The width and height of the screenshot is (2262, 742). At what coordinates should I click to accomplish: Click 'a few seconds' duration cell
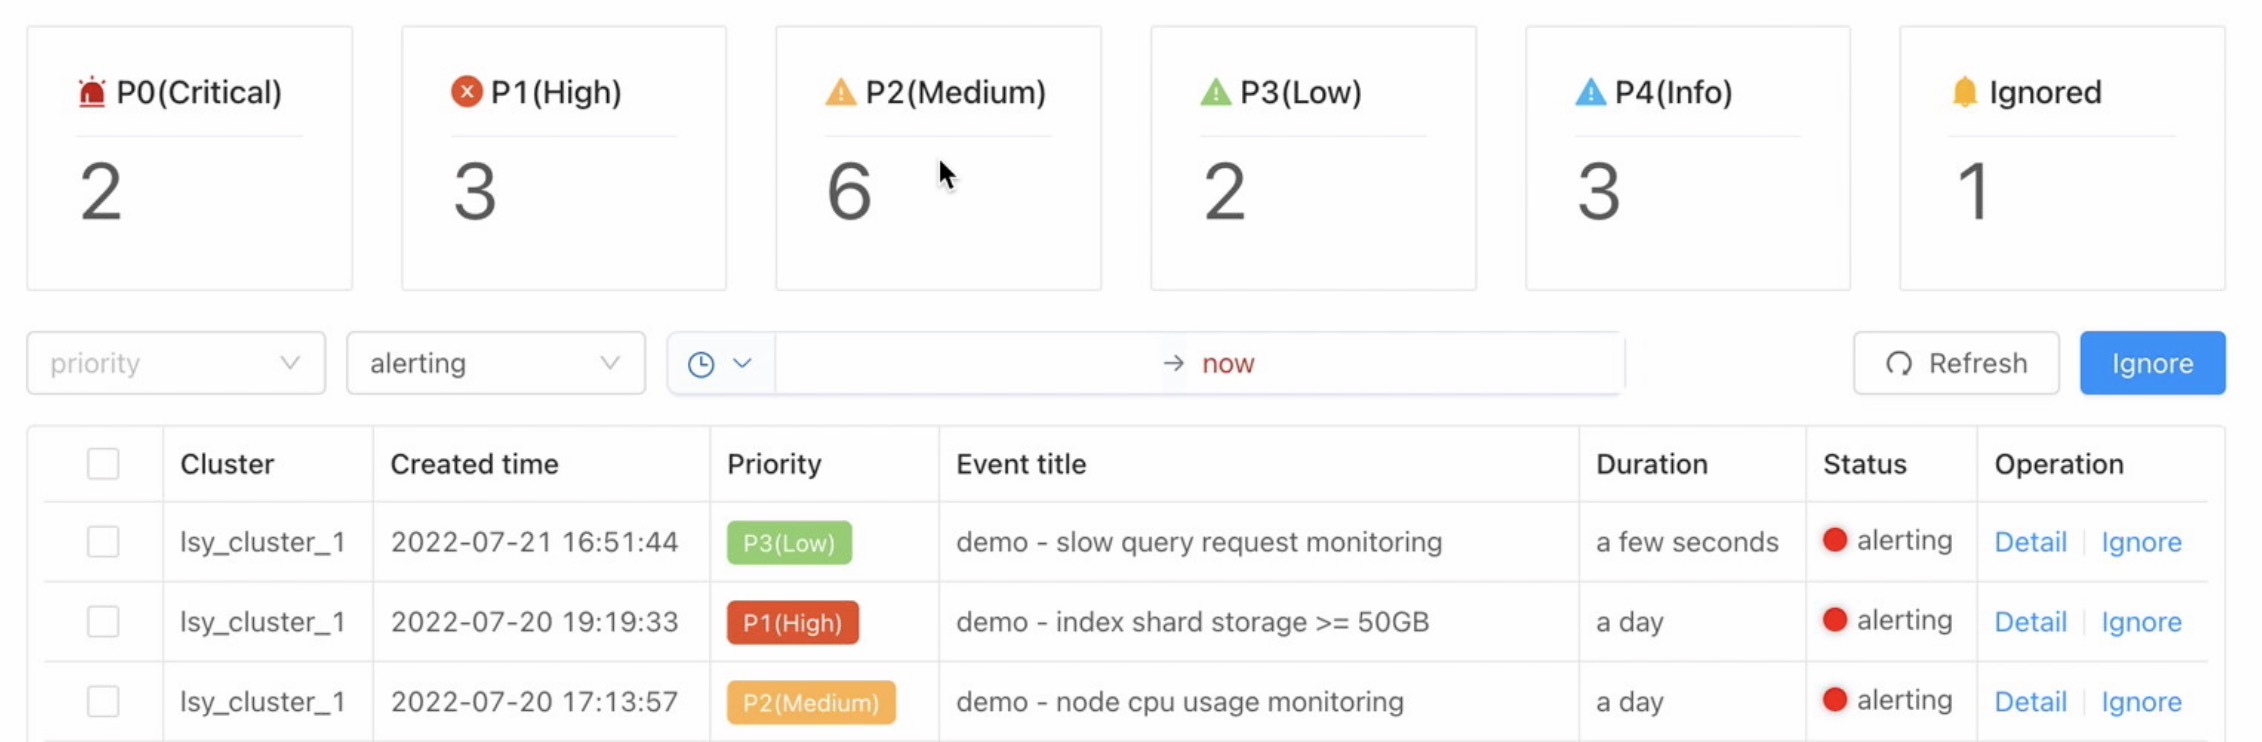(x=1687, y=542)
